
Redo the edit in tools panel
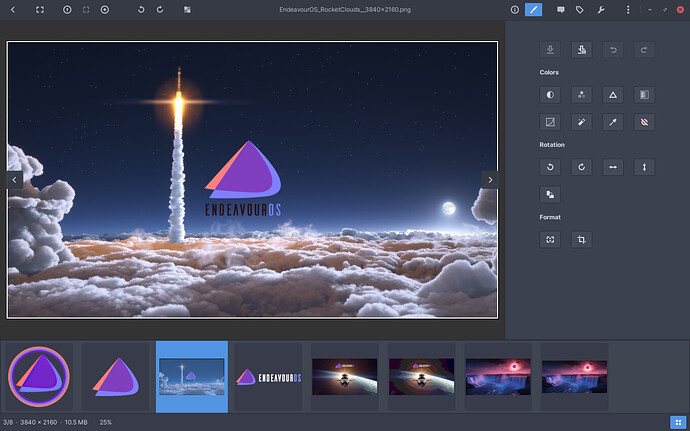tap(644, 50)
